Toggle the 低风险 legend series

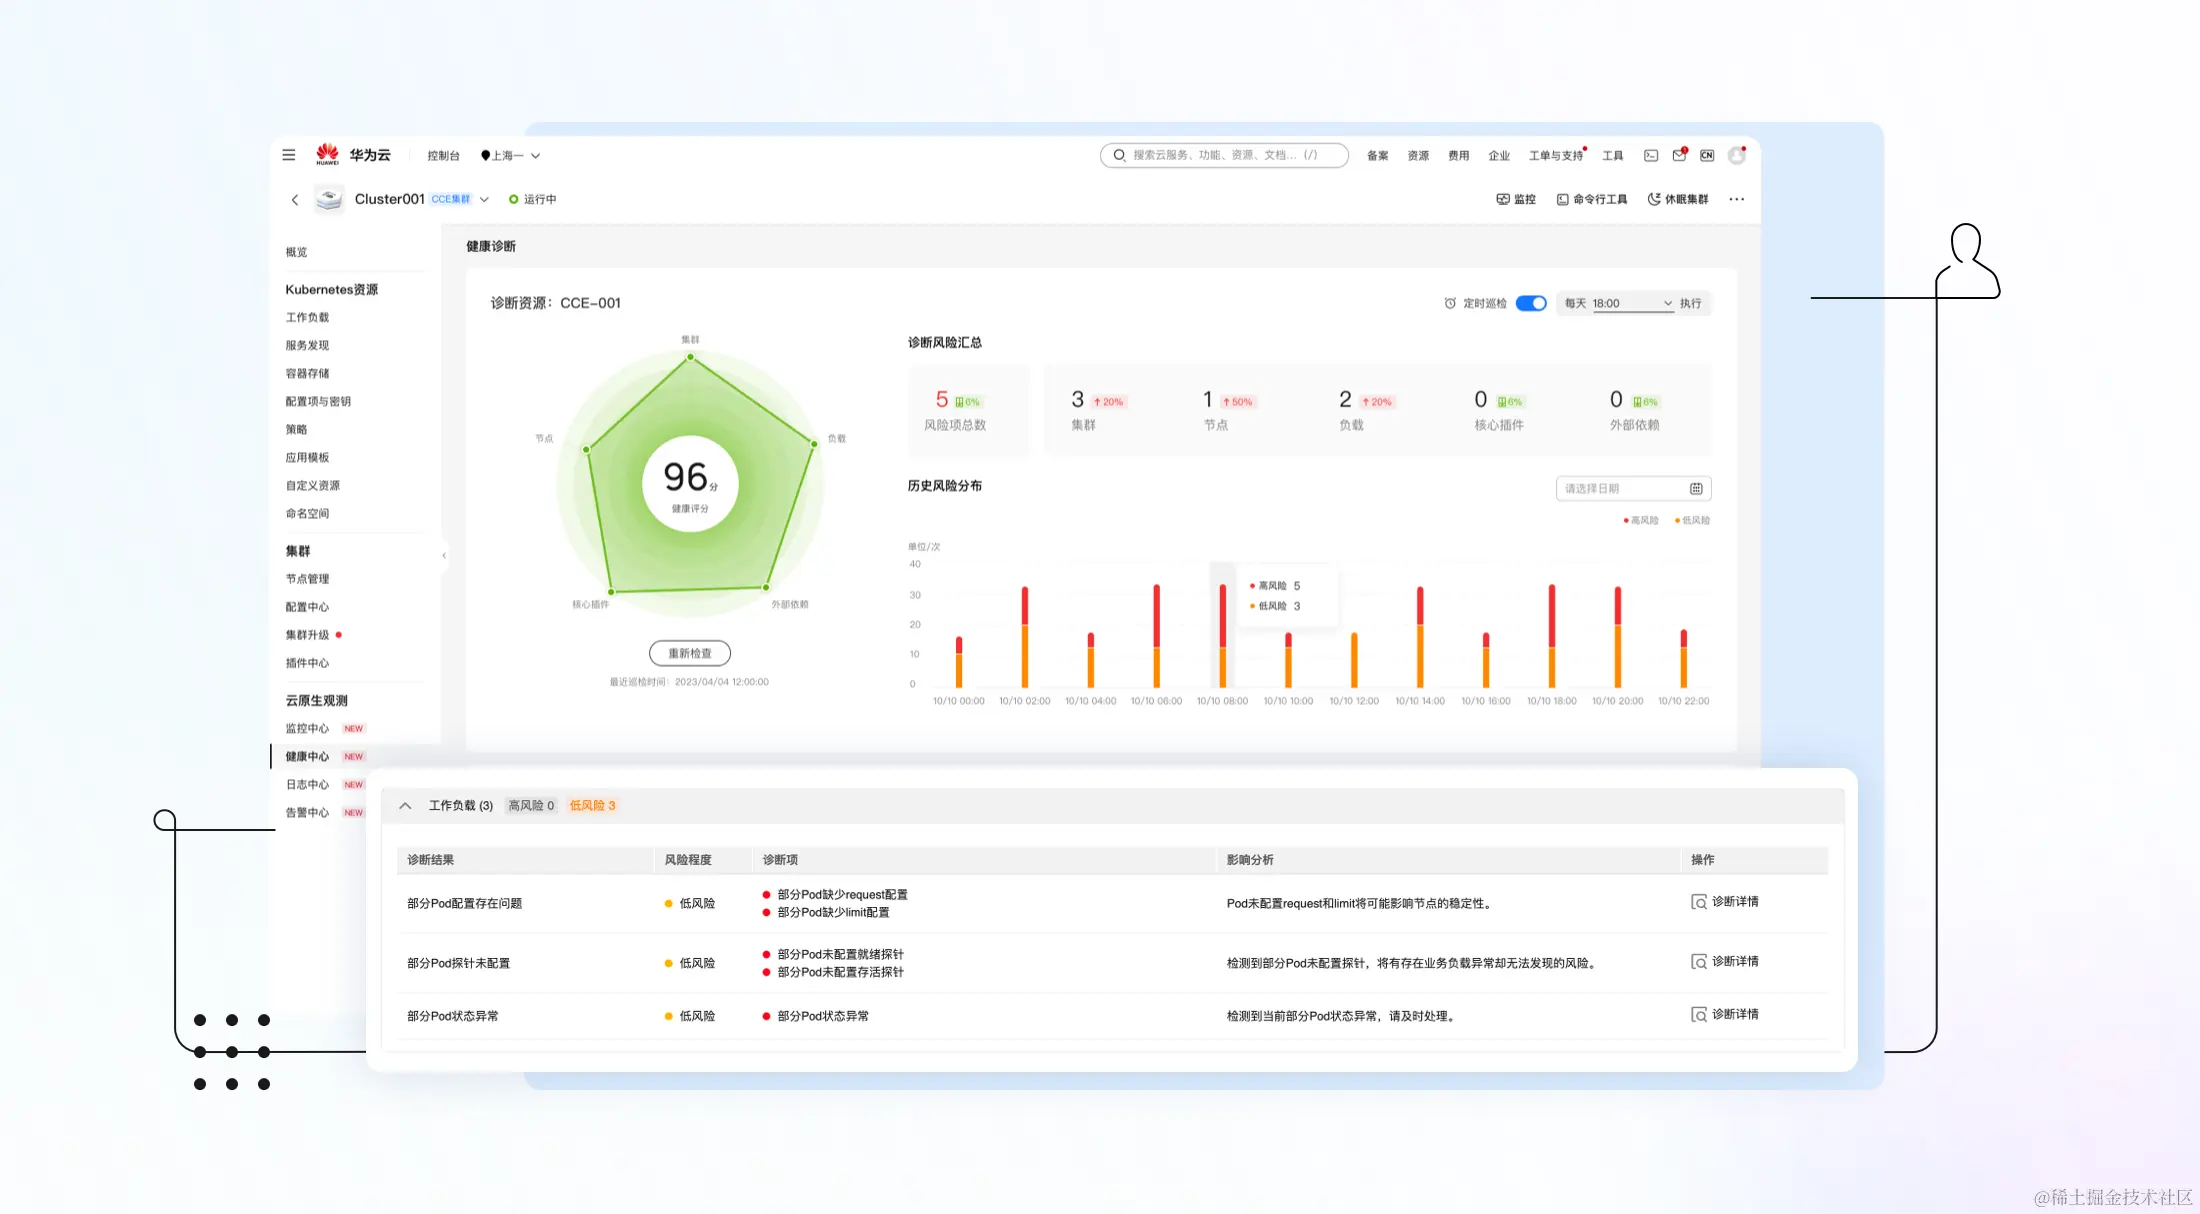tap(1692, 520)
